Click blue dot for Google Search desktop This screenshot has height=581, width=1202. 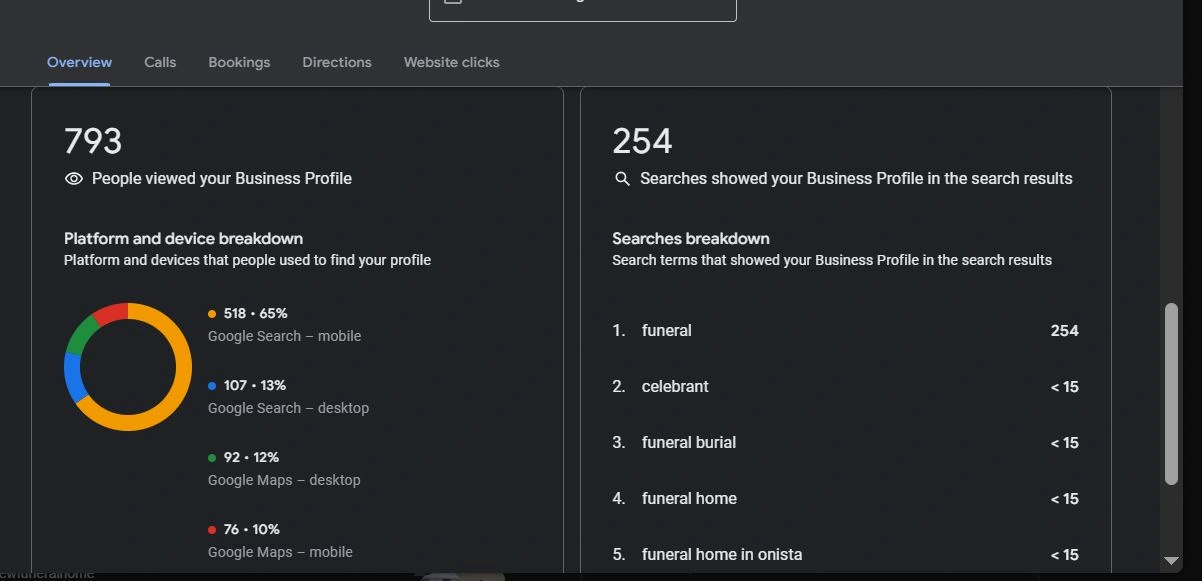pos(212,386)
